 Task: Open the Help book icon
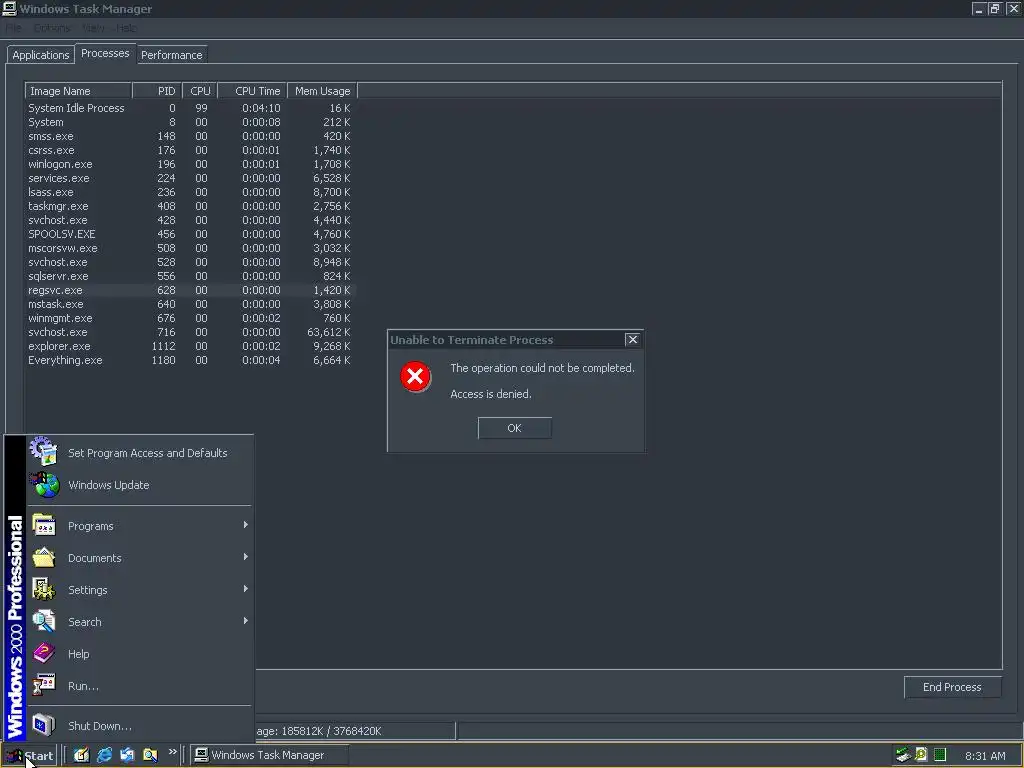tap(44, 653)
